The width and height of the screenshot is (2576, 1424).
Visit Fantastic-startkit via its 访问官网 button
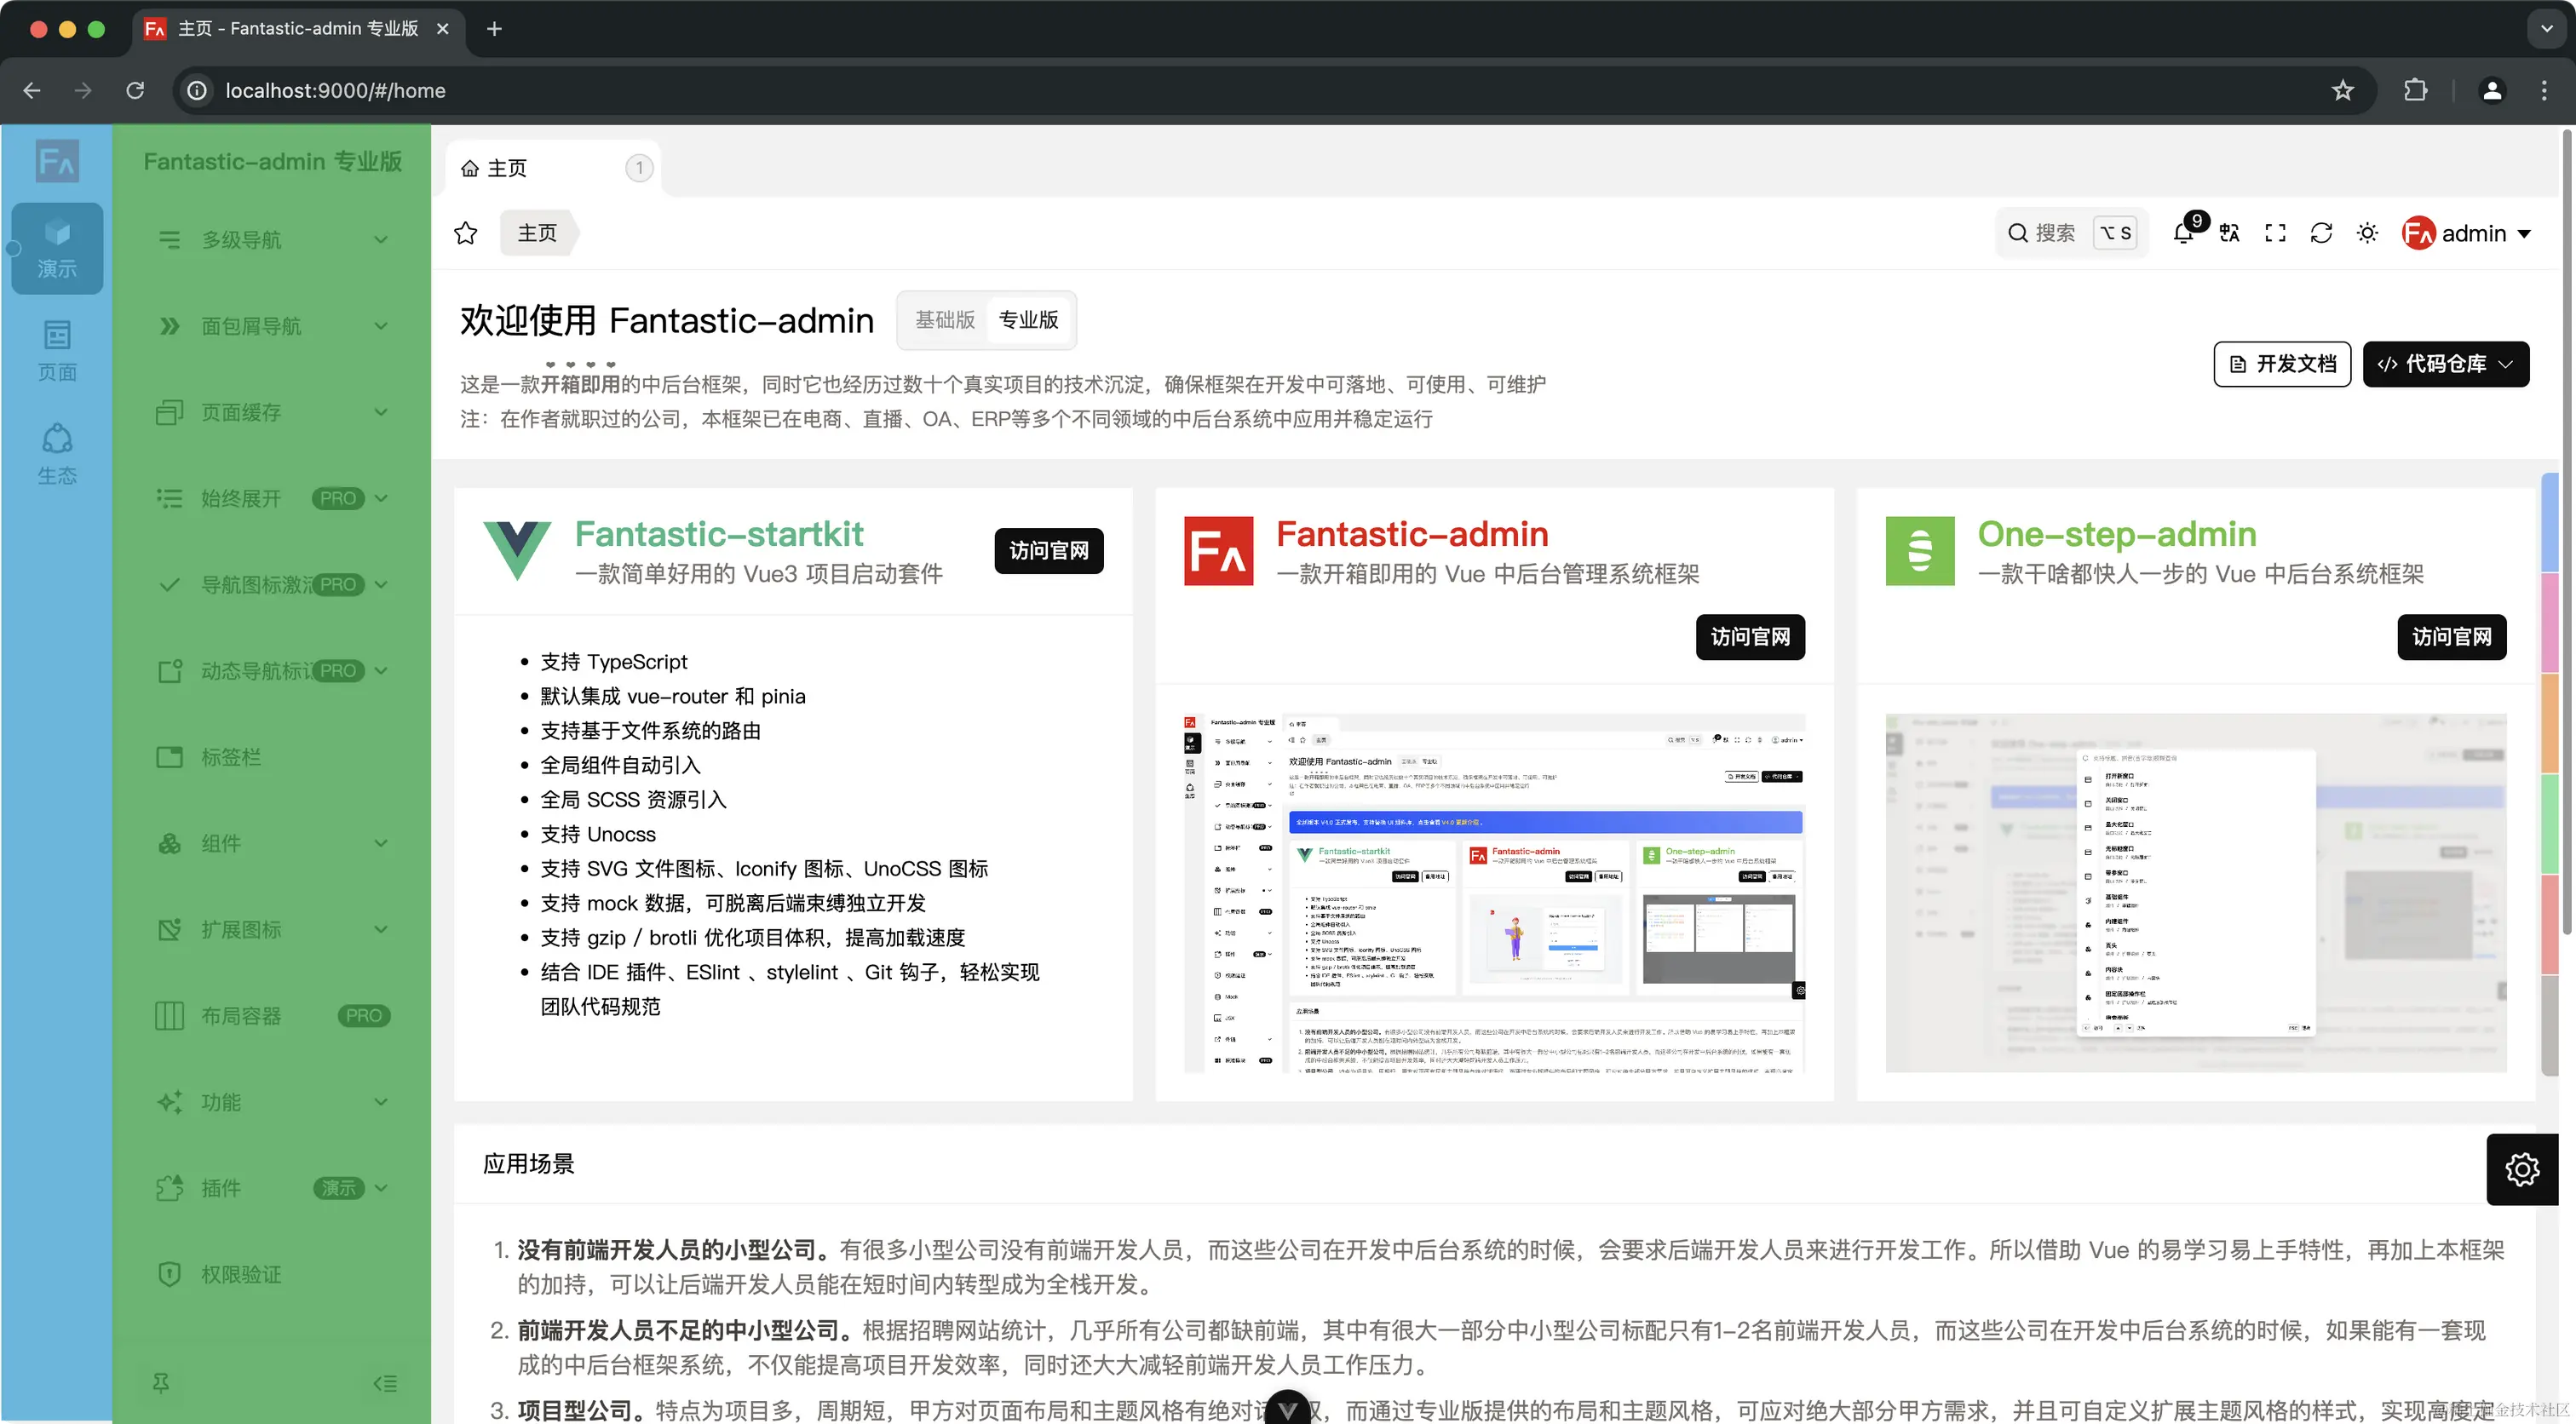[x=1049, y=551]
